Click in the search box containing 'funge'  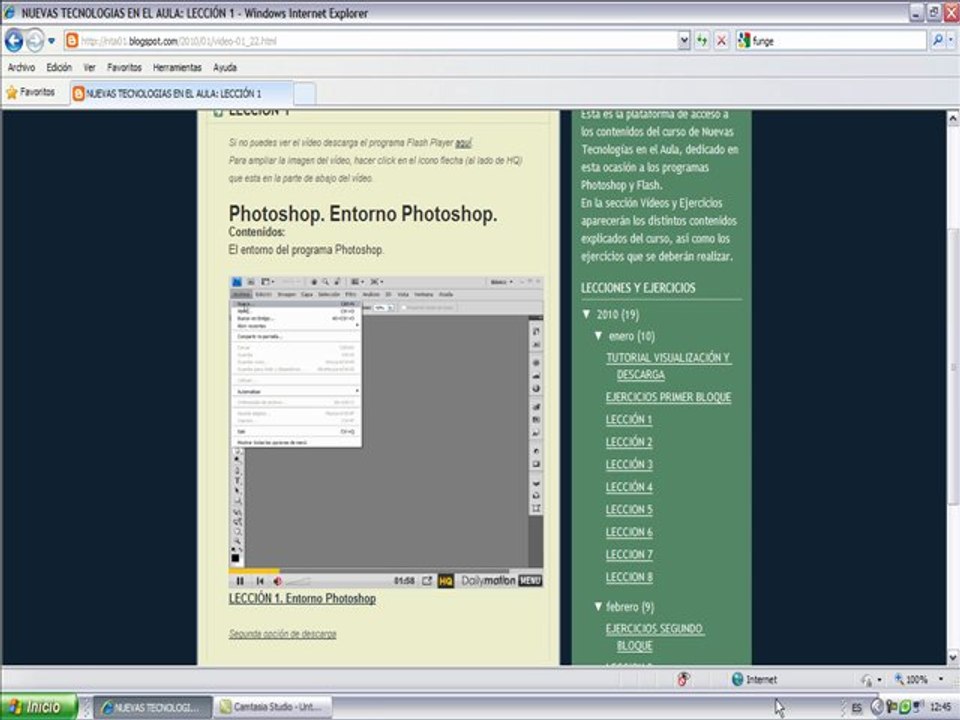838,41
